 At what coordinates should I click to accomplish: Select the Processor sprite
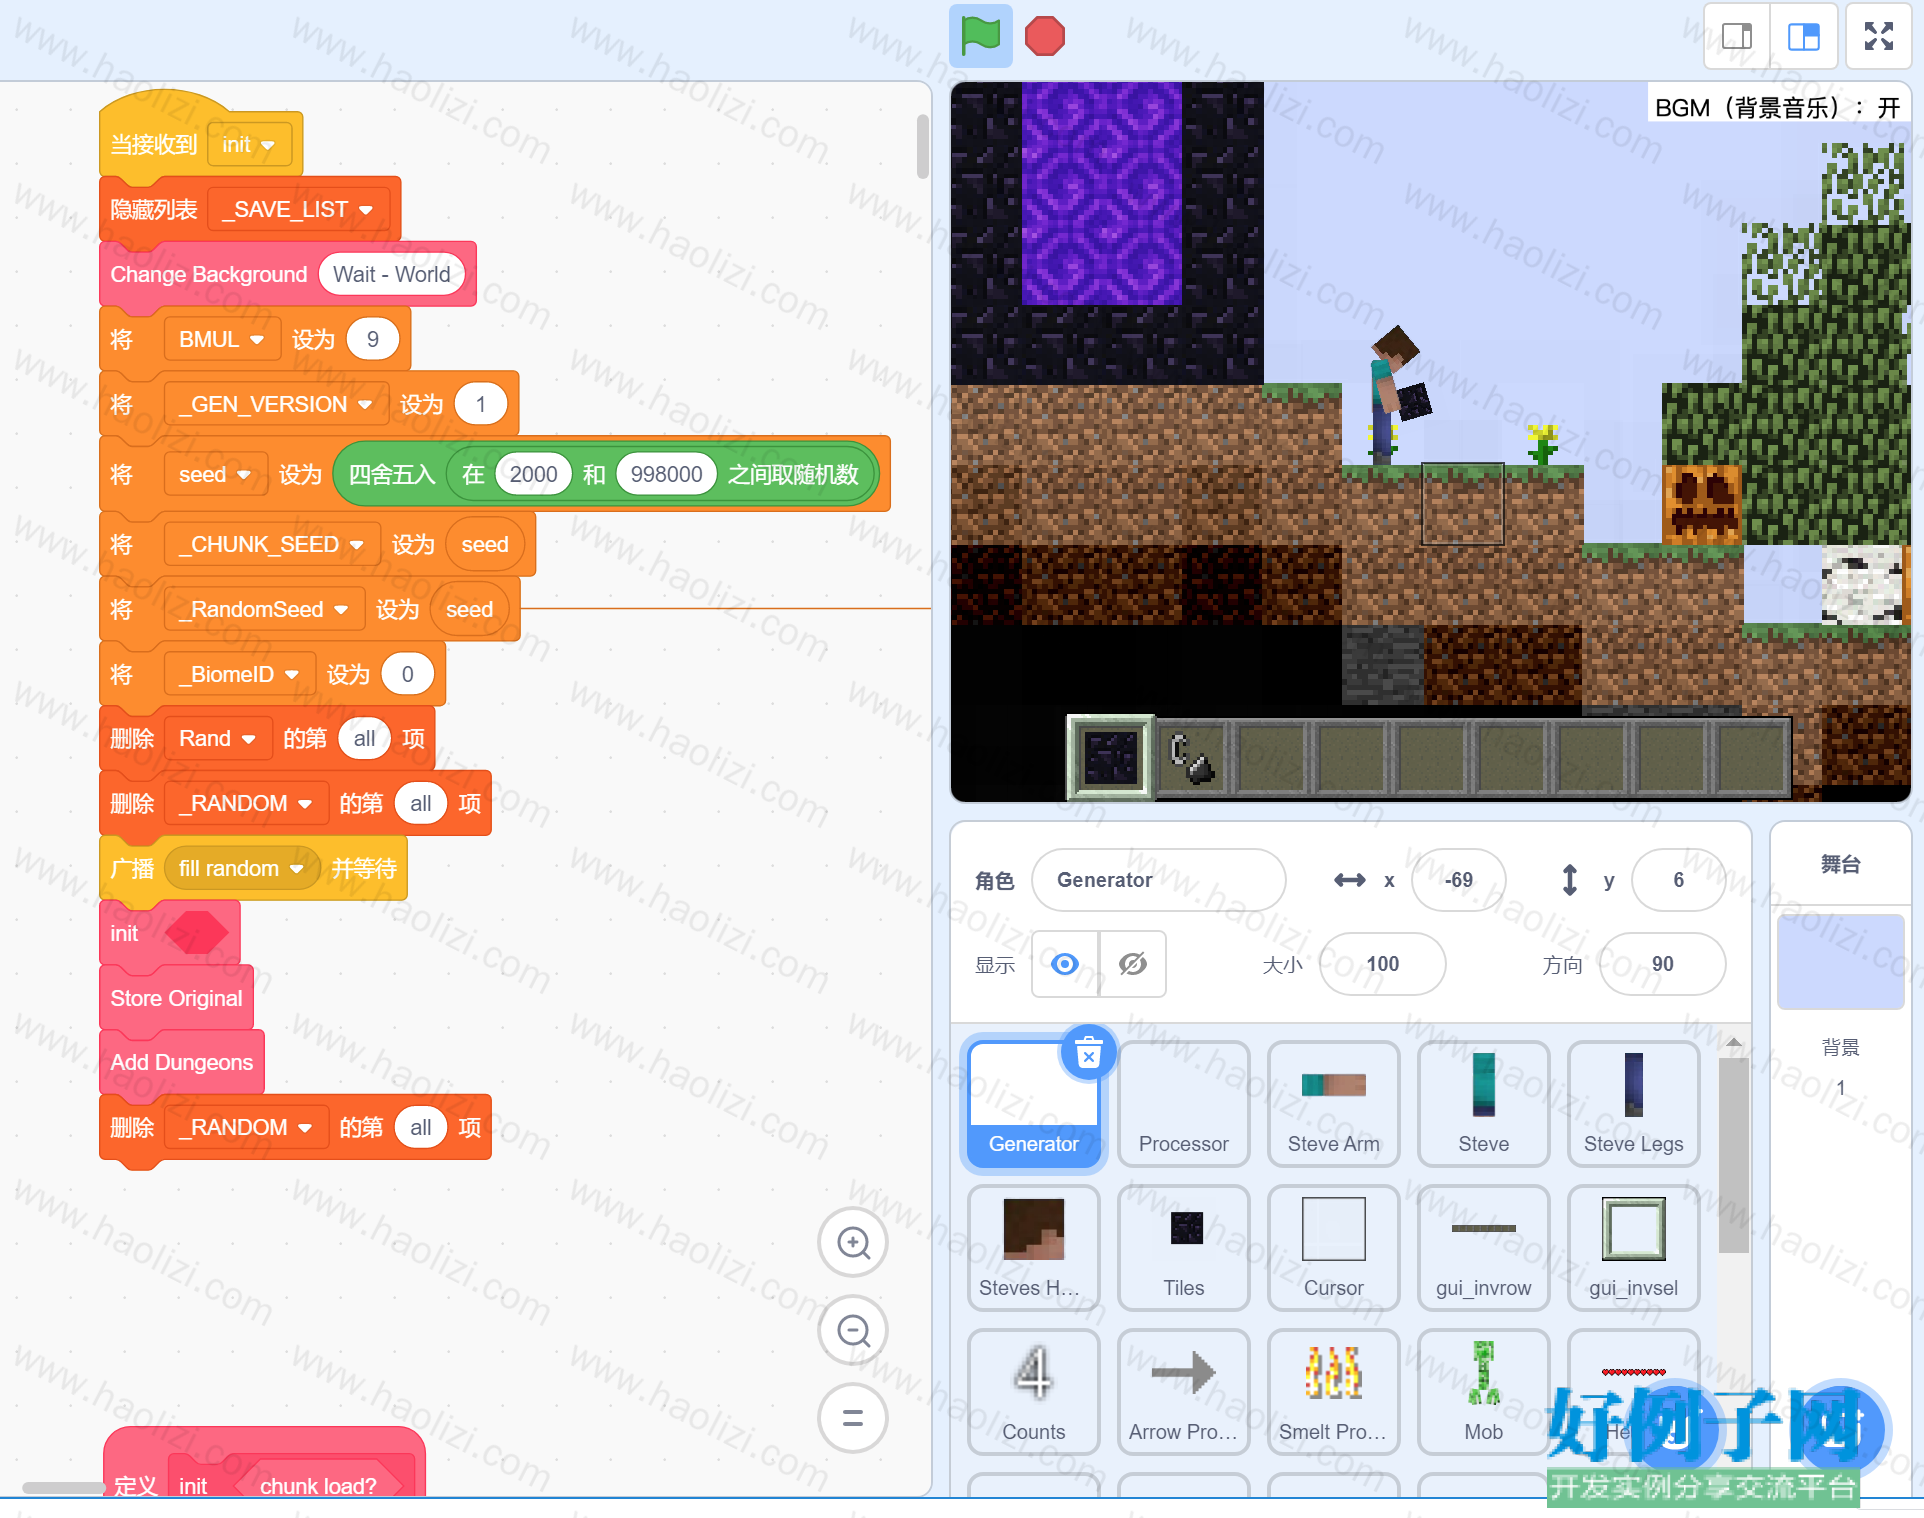pos(1183,1103)
